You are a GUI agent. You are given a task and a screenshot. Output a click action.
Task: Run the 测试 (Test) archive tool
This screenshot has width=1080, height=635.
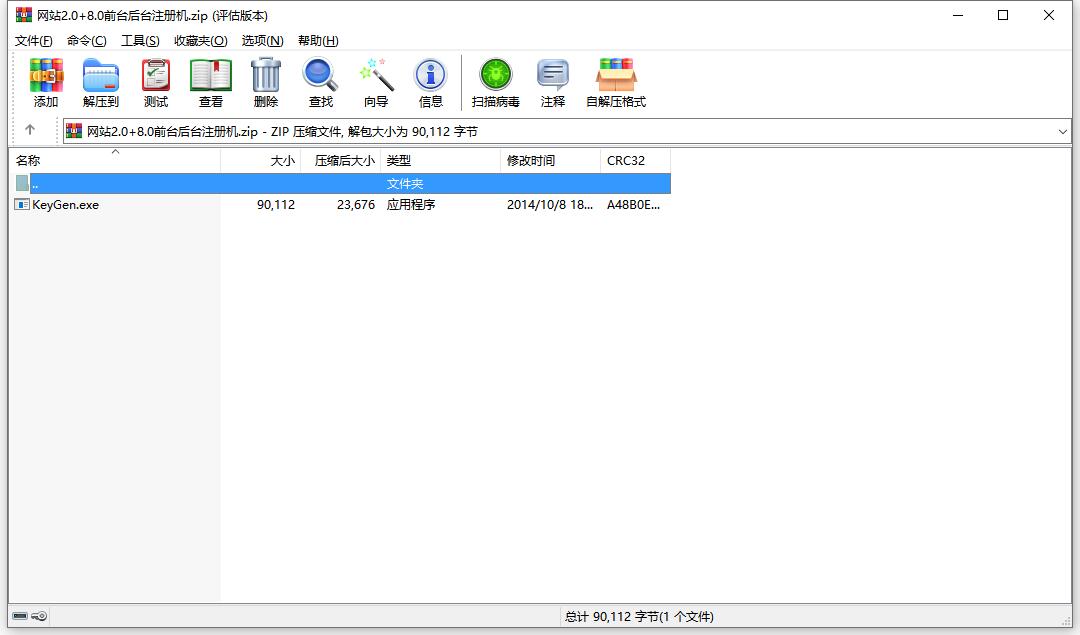(156, 82)
